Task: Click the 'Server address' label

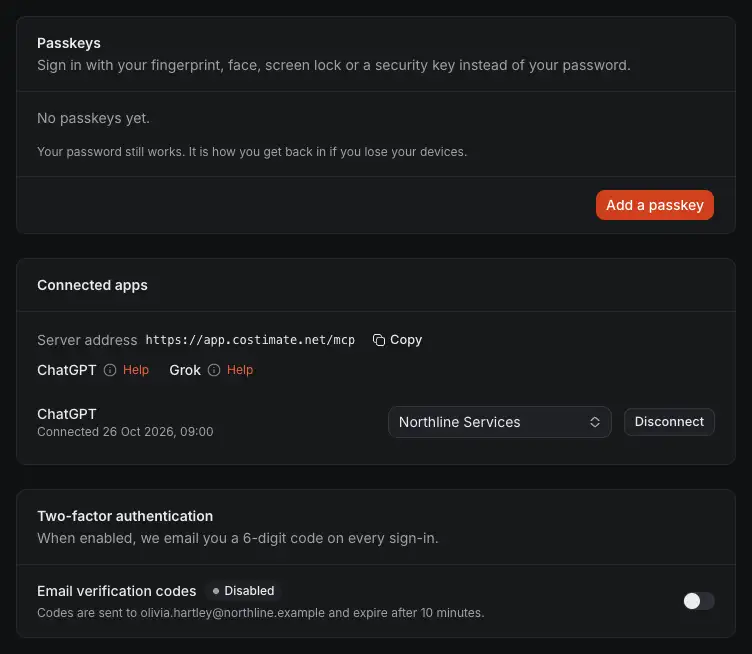Action: (x=87, y=340)
